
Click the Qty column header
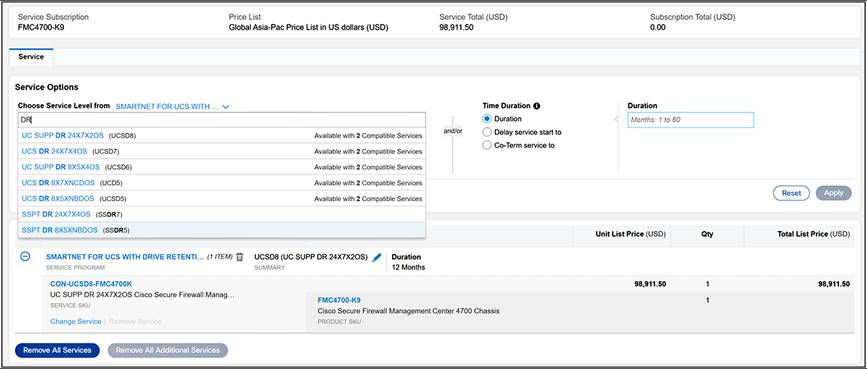click(x=707, y=234)
